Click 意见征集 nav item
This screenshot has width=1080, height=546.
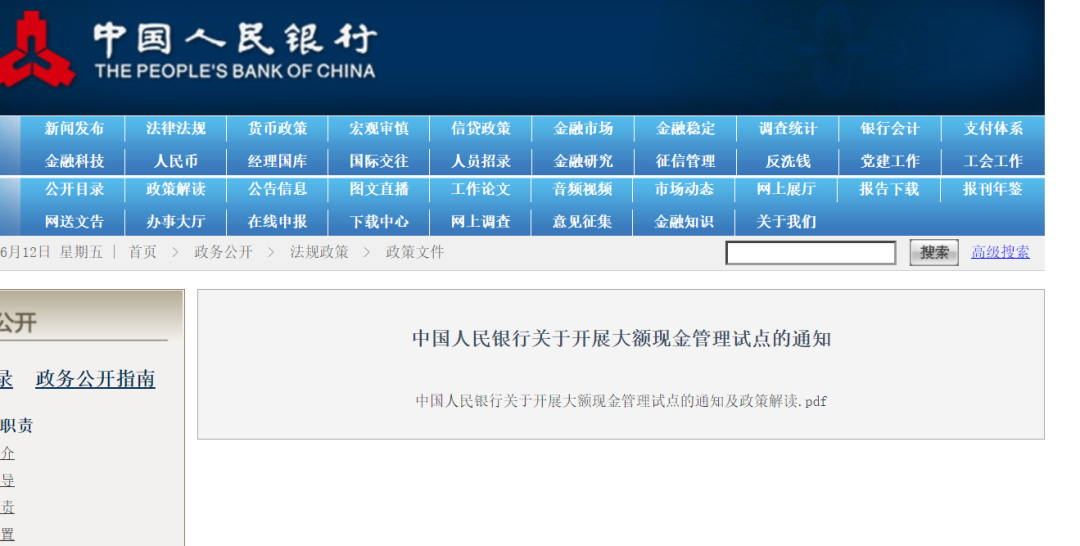coord(583,222)
